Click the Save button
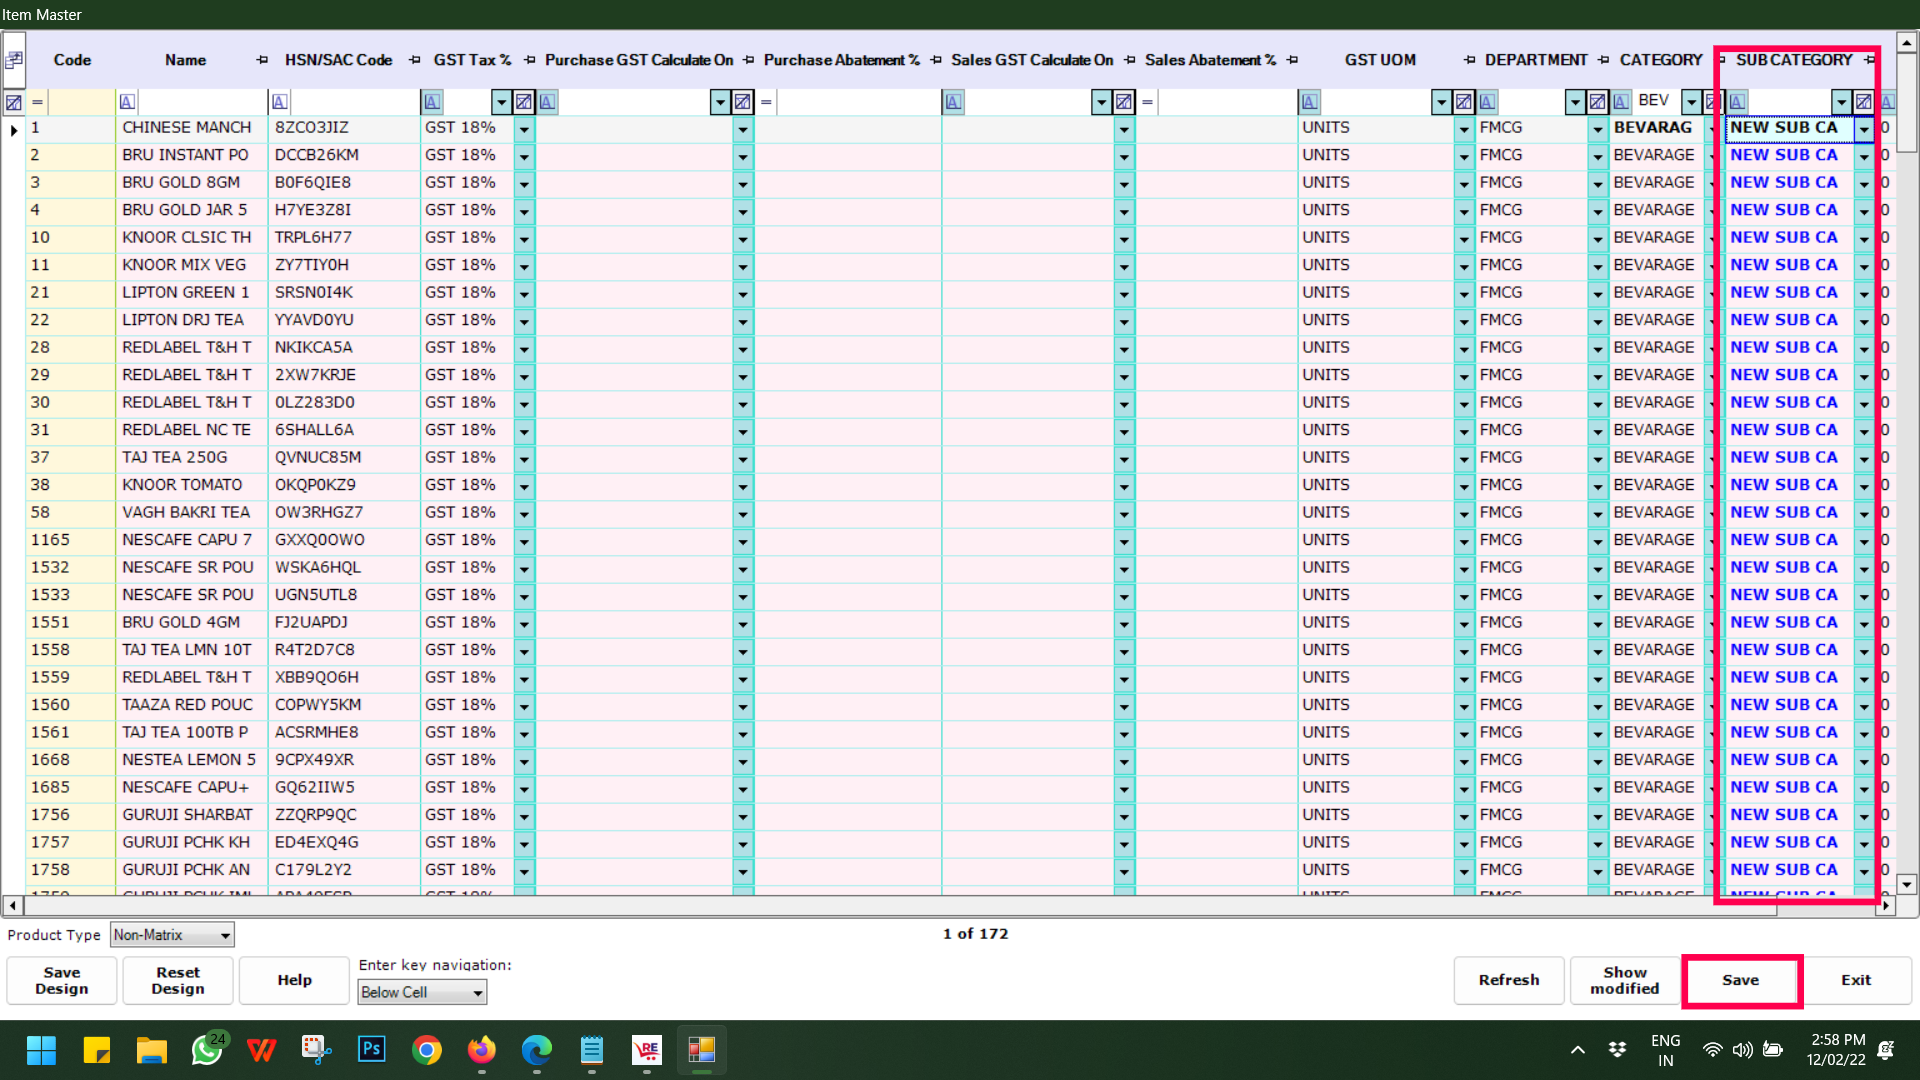Image resolution: width=1920 pixels, height=1080 pixels. (1740, 980)
